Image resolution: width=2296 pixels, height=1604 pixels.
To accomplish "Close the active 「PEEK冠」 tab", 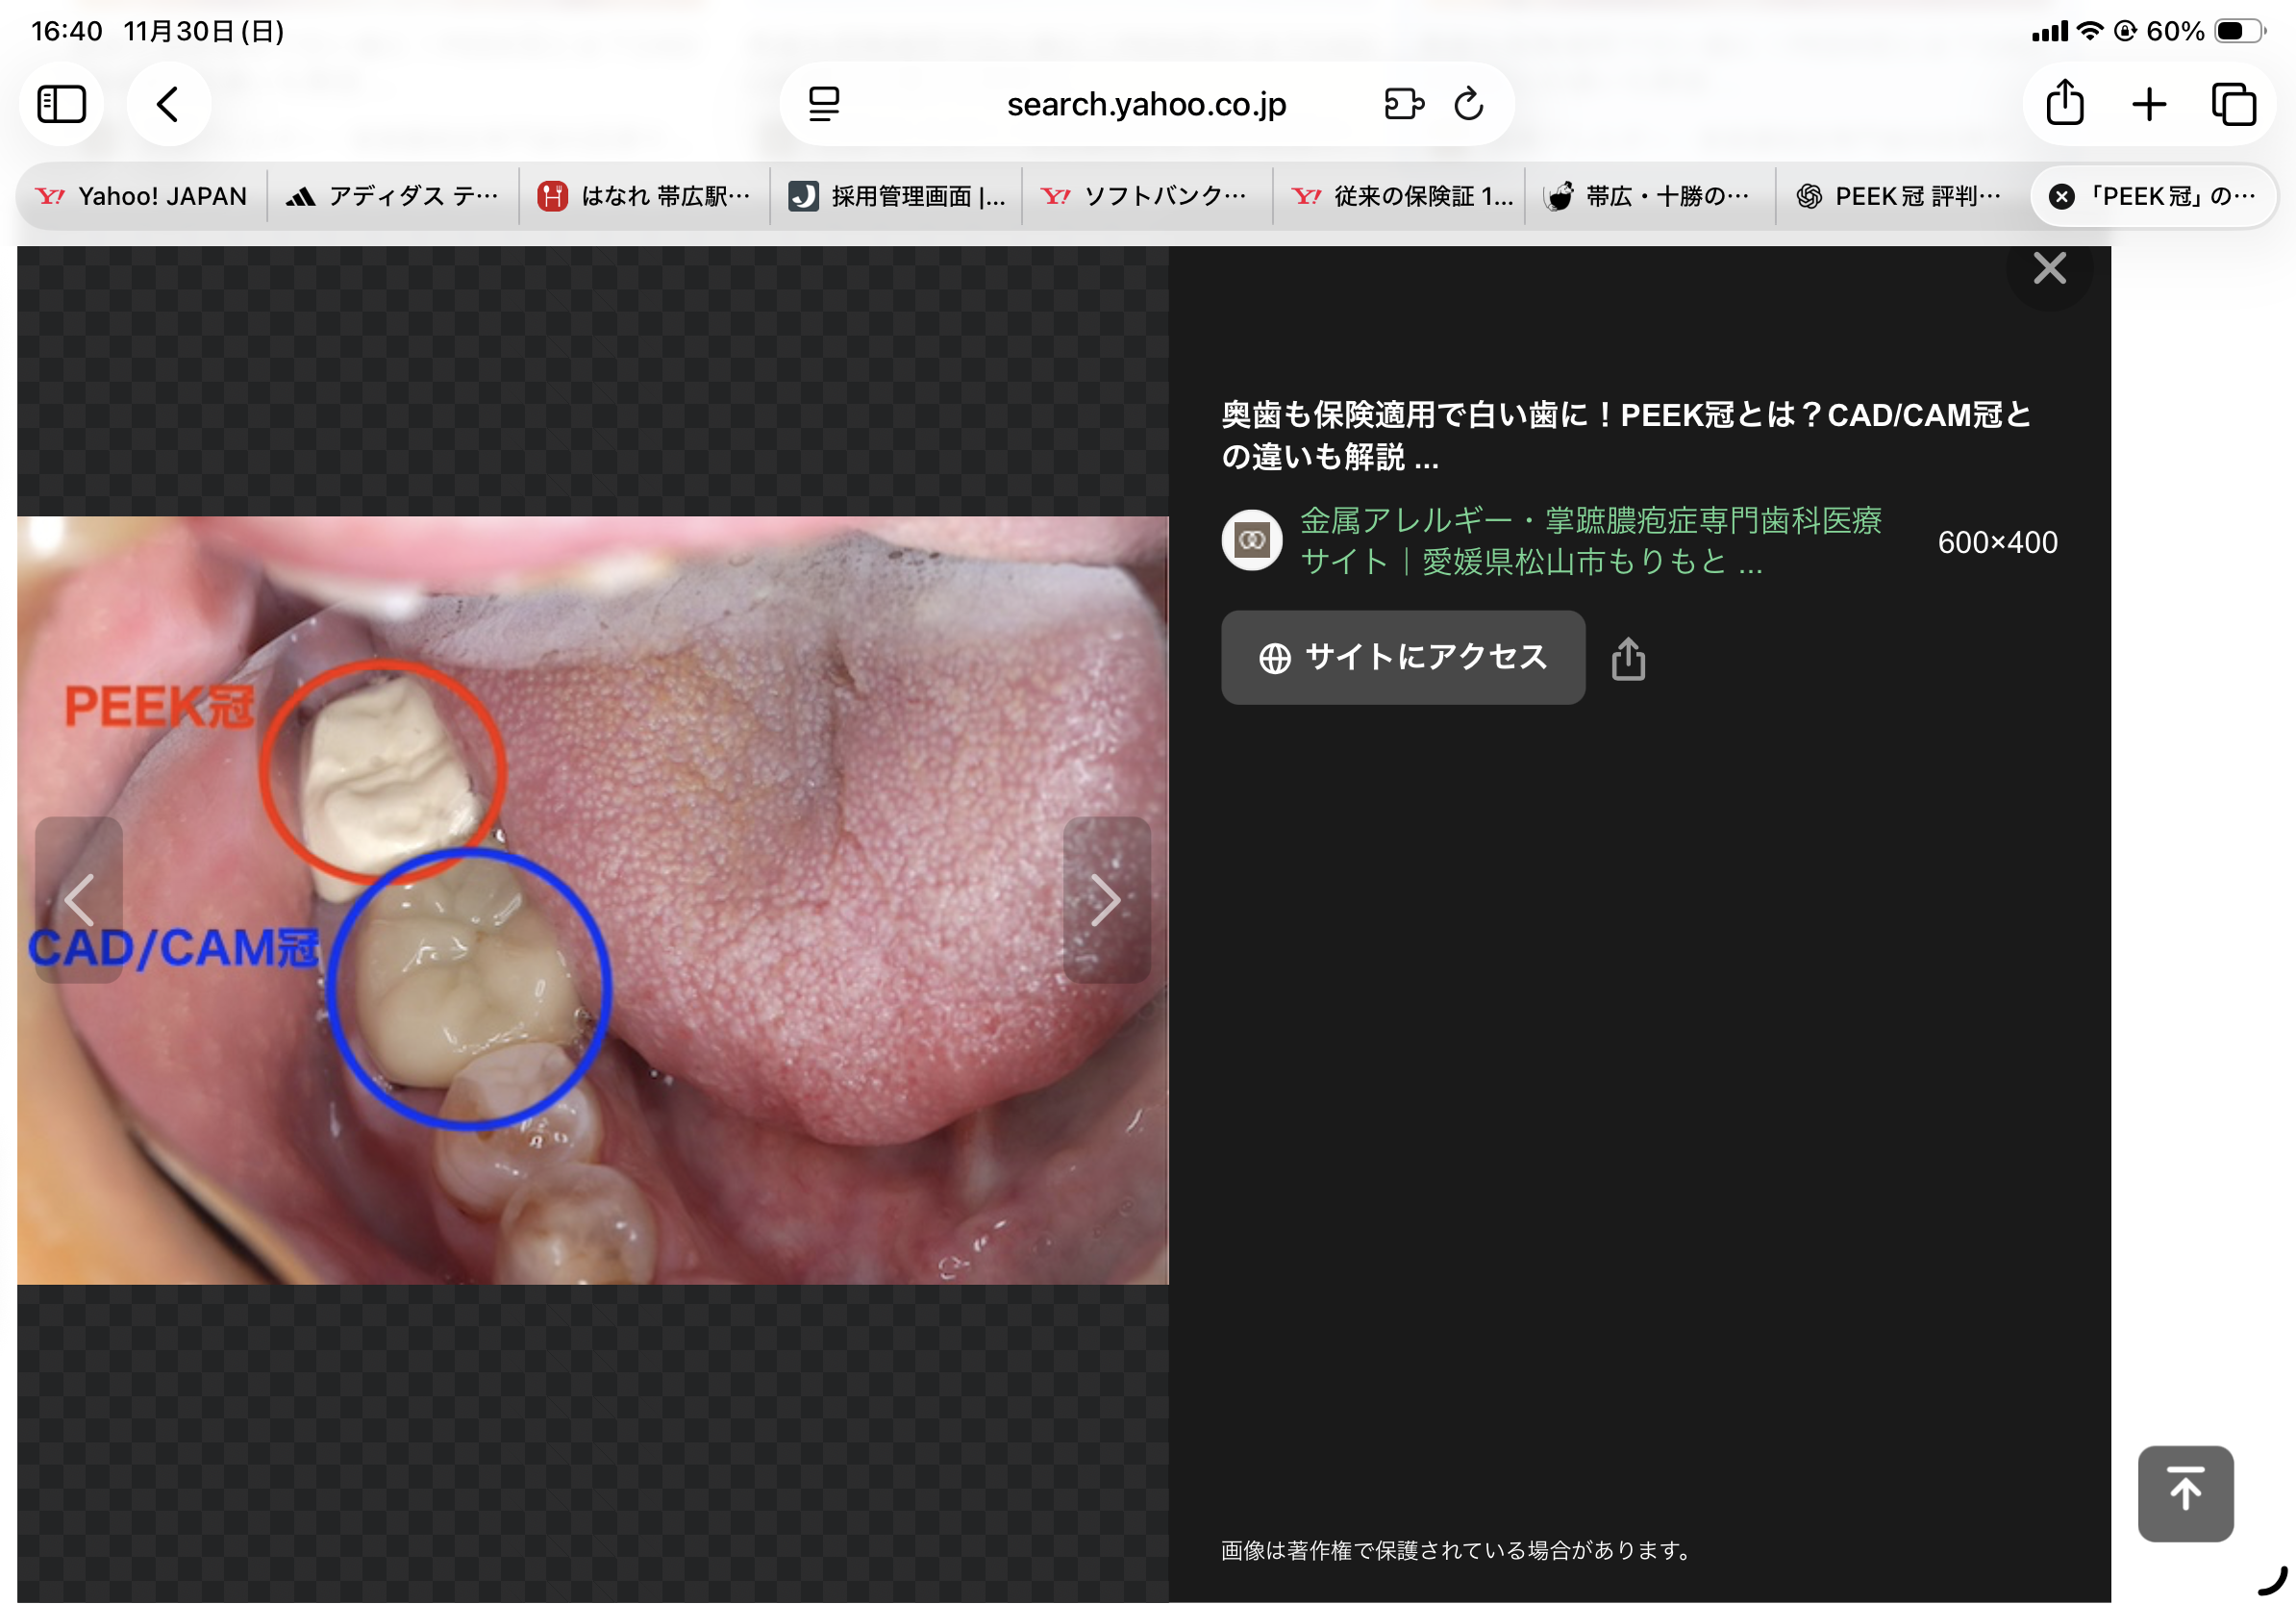I will click(x=2061, y=197).
